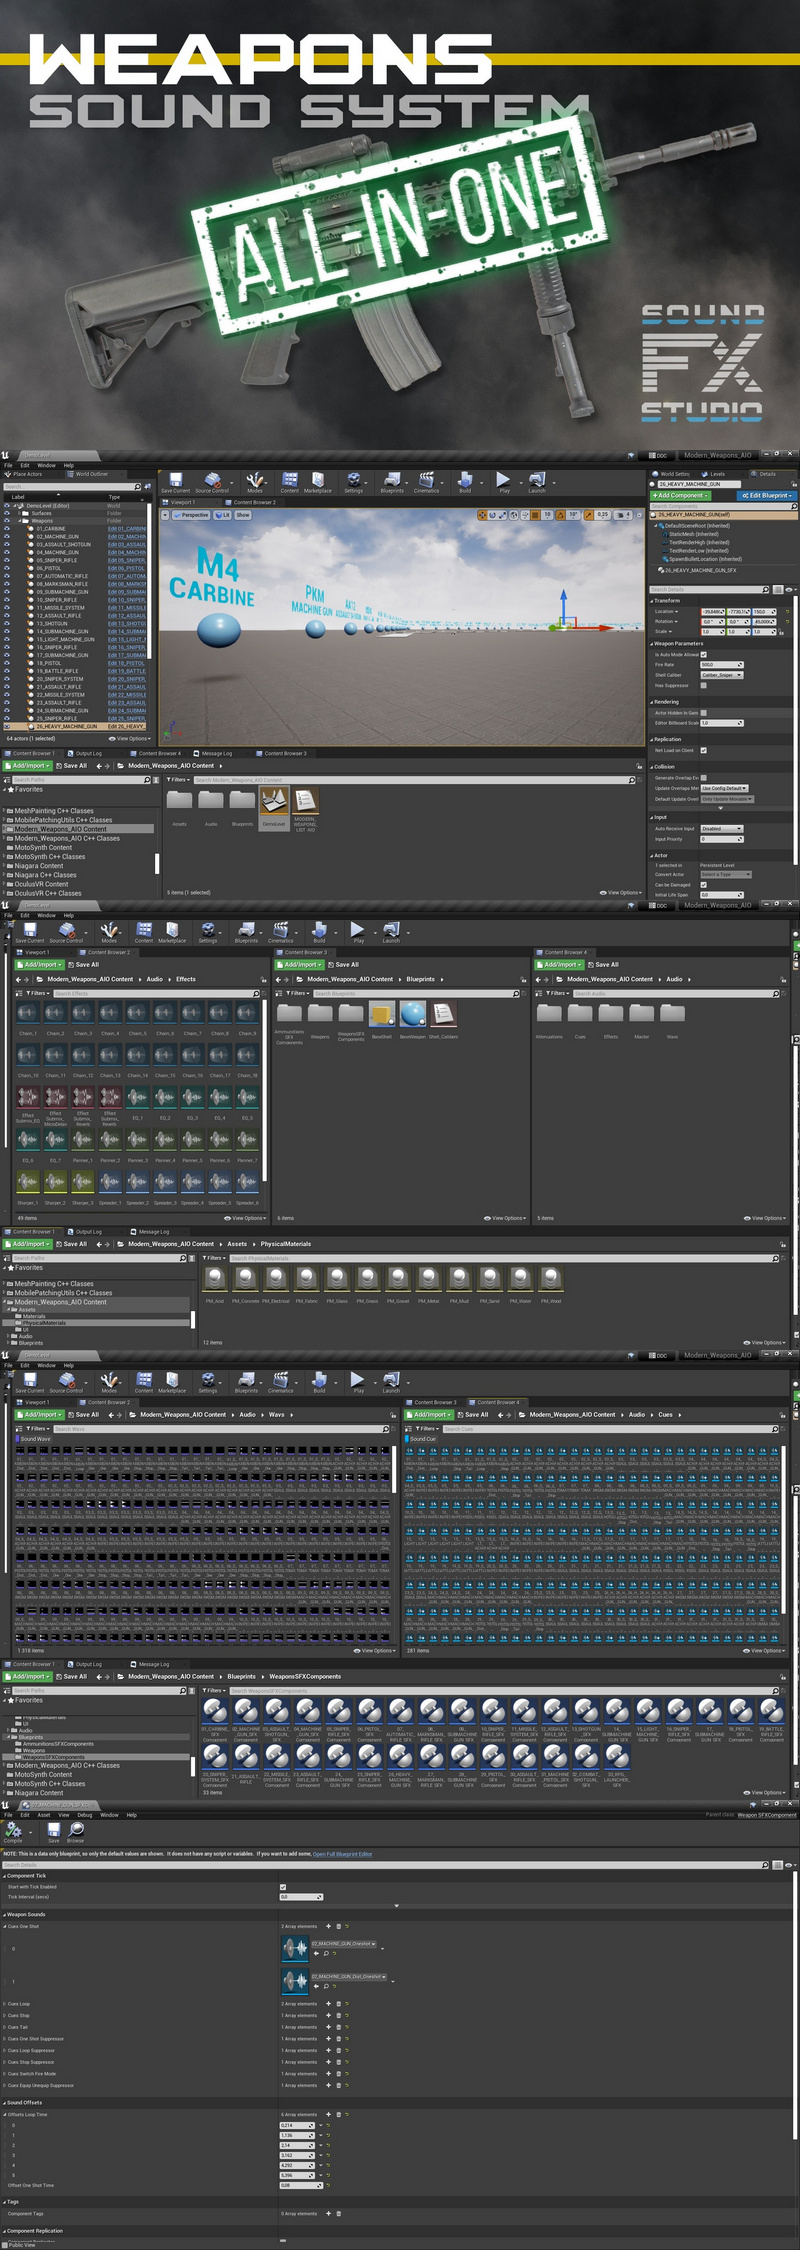Click the Browse icon in blueprint toolbar
Viewport: 800px width, 2250px height.
pos(76,1831)
